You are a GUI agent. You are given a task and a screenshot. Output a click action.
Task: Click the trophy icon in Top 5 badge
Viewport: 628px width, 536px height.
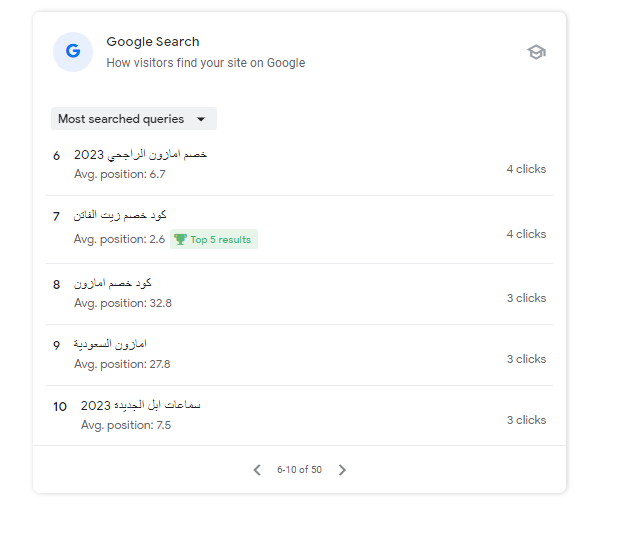click(x=180, y=240)
